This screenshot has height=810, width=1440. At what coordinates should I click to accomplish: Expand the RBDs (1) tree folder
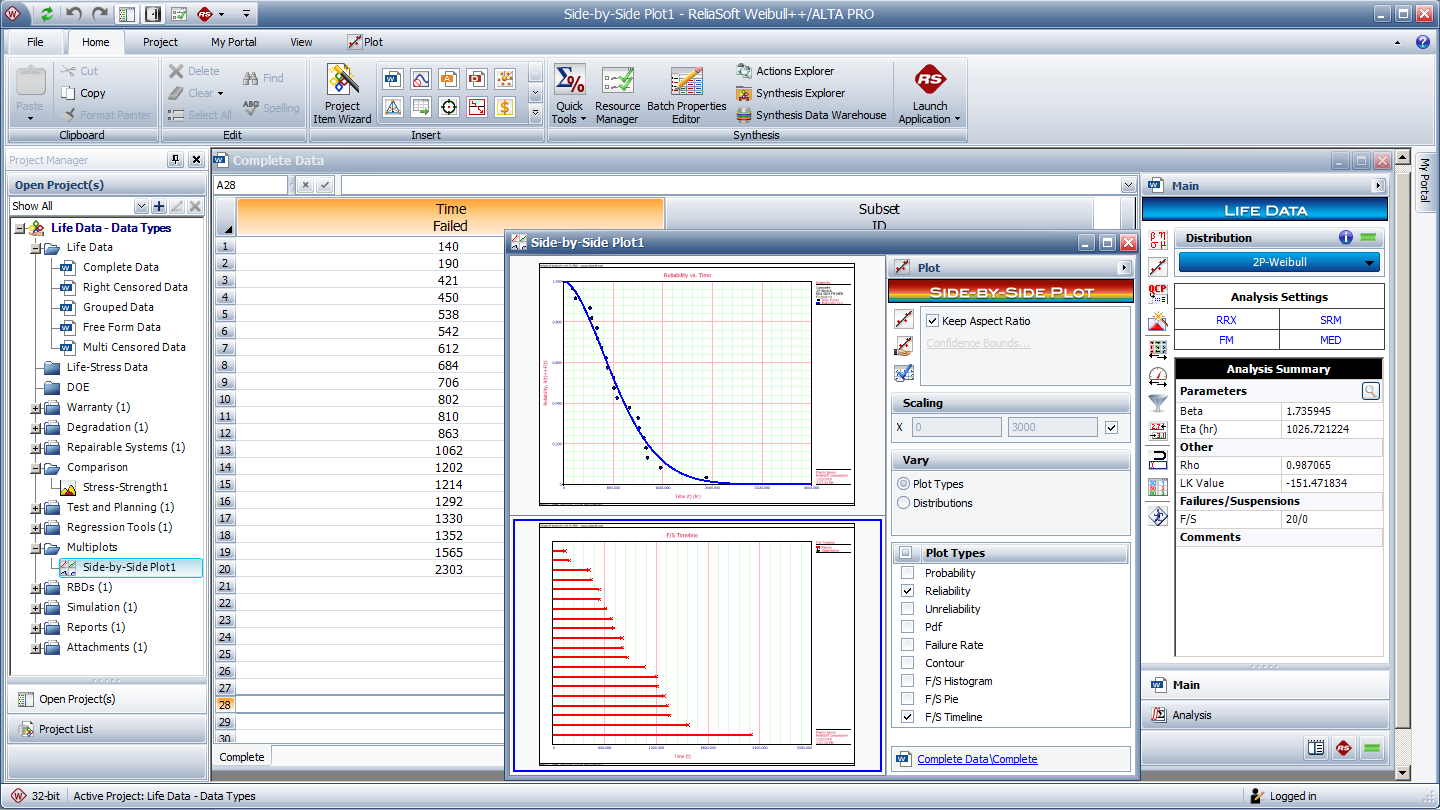click(x=37, y=588)
